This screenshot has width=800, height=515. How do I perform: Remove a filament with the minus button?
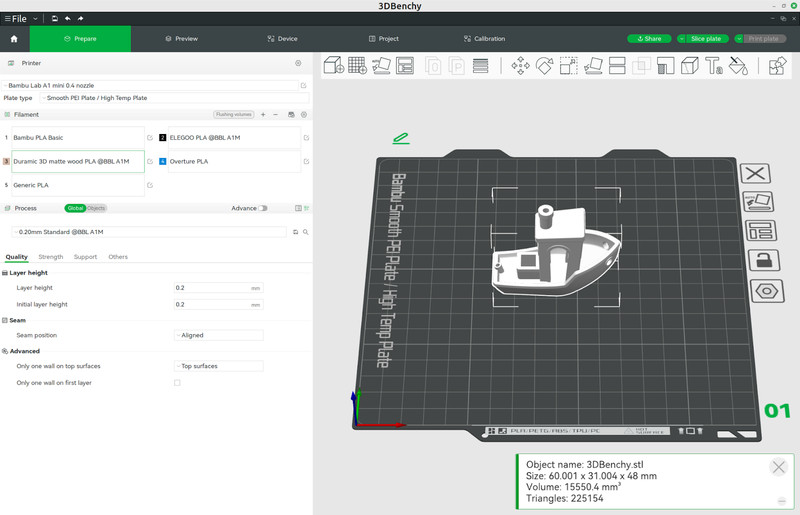point(276,115)
